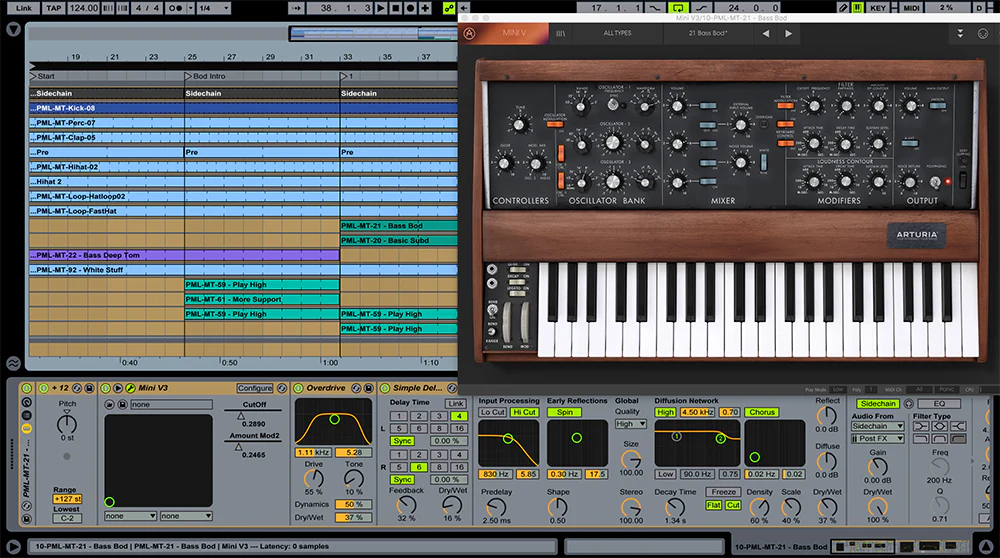
Task: Toggle the Hi Cut reverb input filter
Action: tap(524, 412)
